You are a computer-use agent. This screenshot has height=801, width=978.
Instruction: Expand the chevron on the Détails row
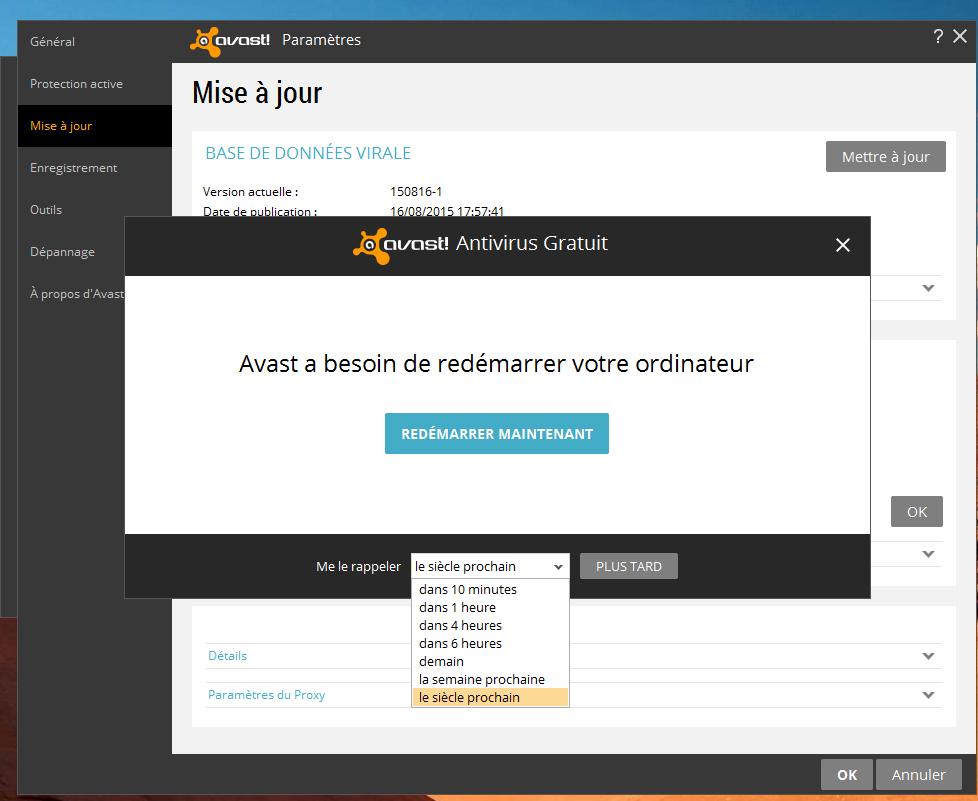[928, 656]
